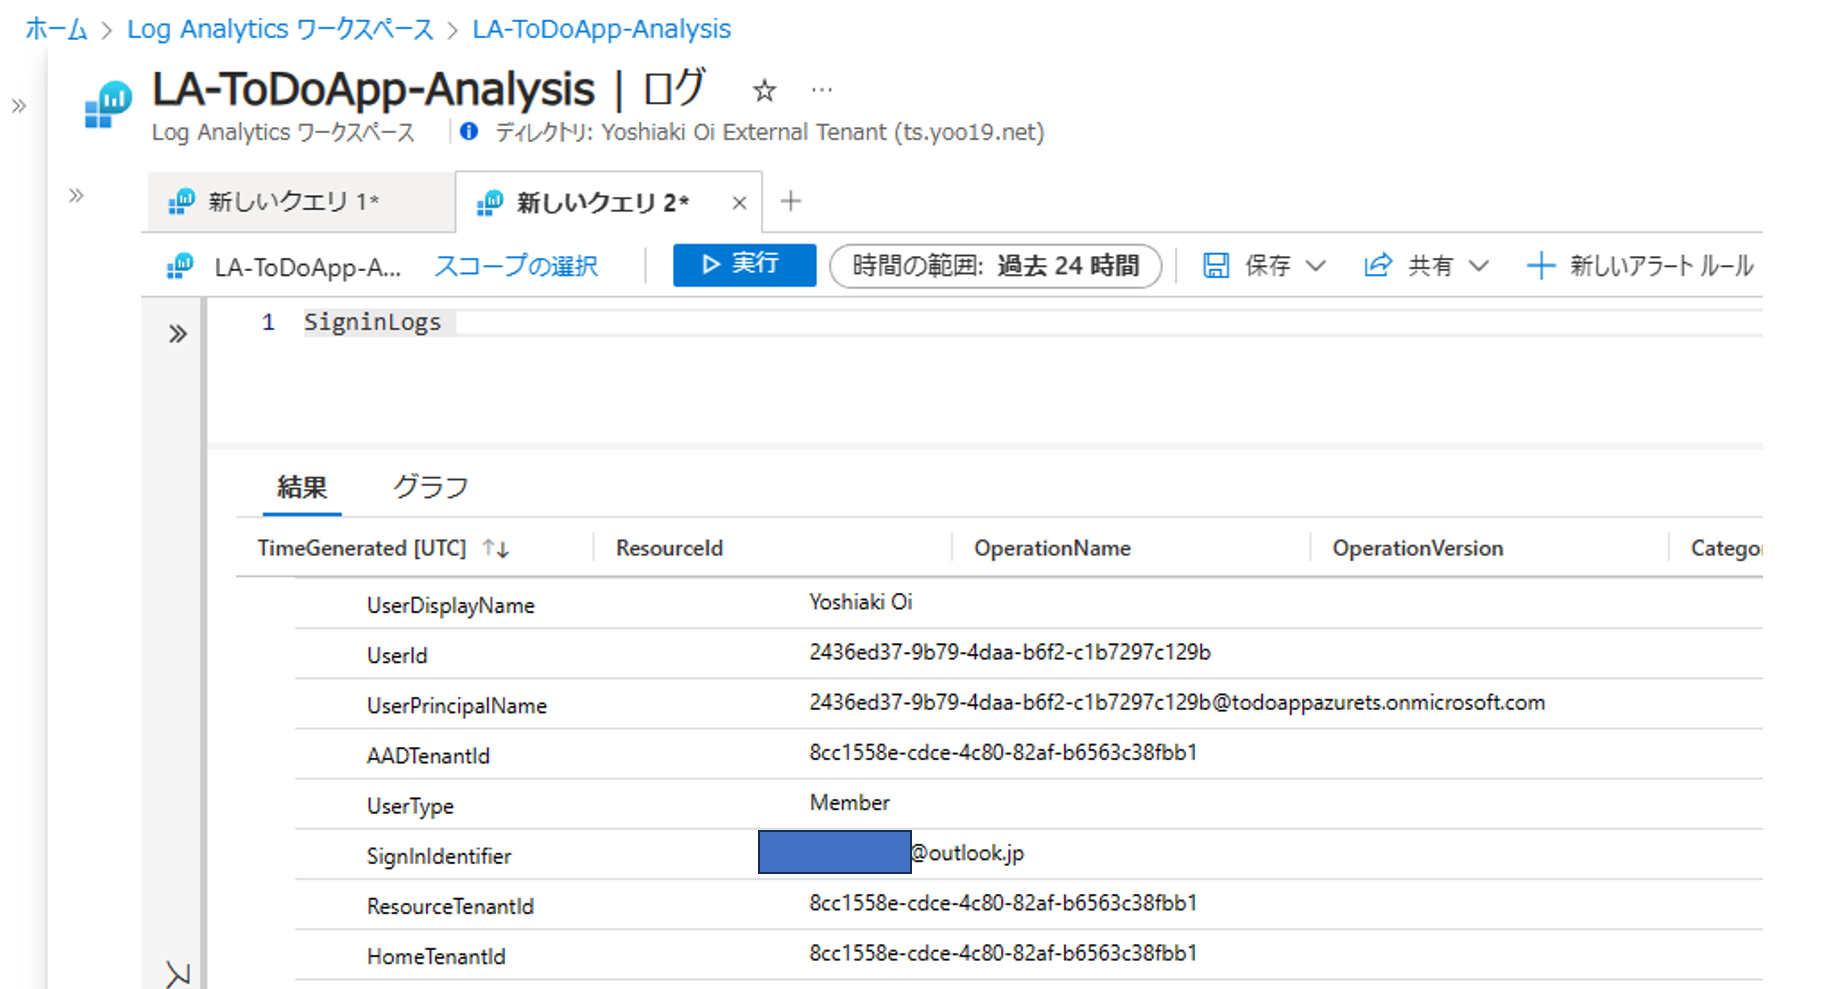Click the UserPrincipalName field label
Viewport: 1837px width, 989px height.
457,706
